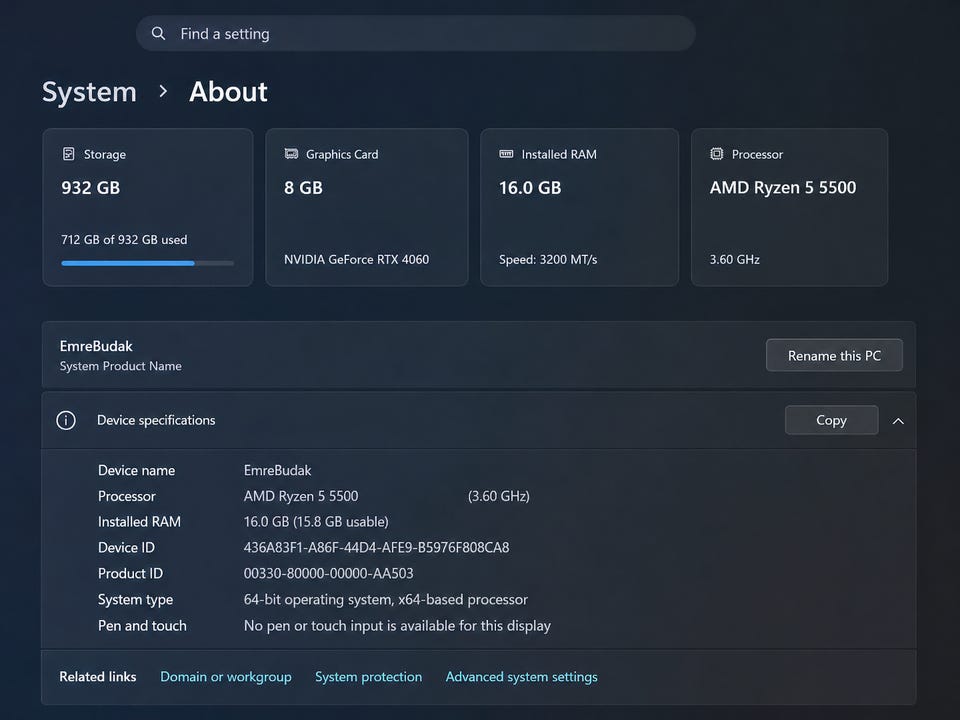Click the Graphics Card icon
The height and width of the screenshot is (720, 960).
[291, 154]
